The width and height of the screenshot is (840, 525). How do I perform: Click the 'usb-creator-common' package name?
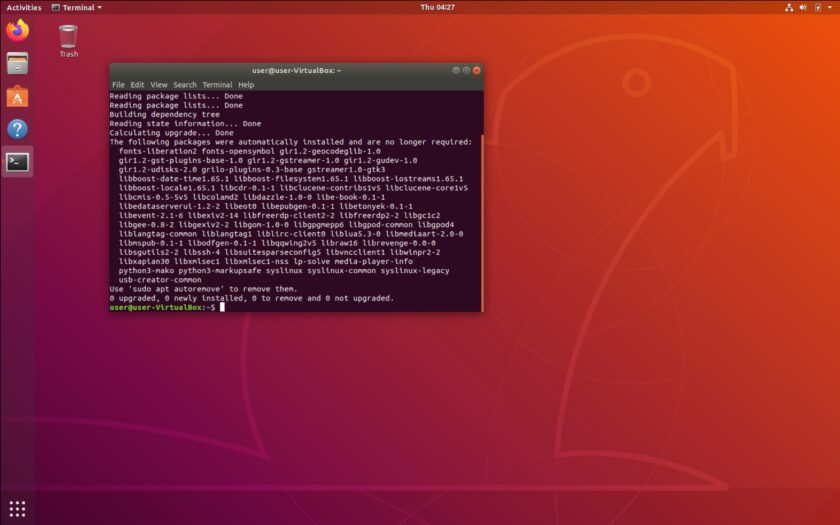[160, 280]
